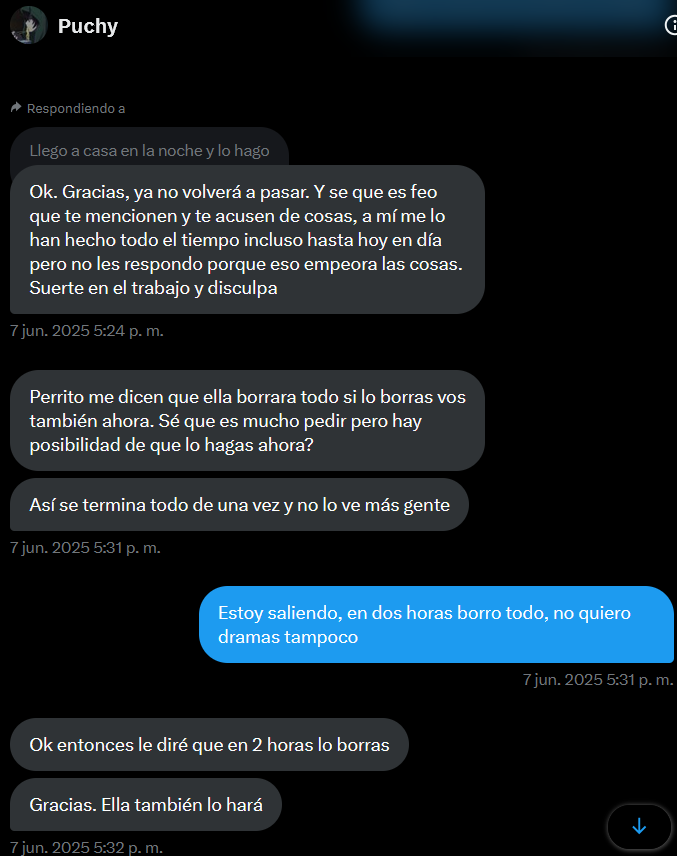Viewport: 677px width, 856px height.
Task: Click message 'Ok entonces le diré que en 2 horas'
Action: pos(209,745)
